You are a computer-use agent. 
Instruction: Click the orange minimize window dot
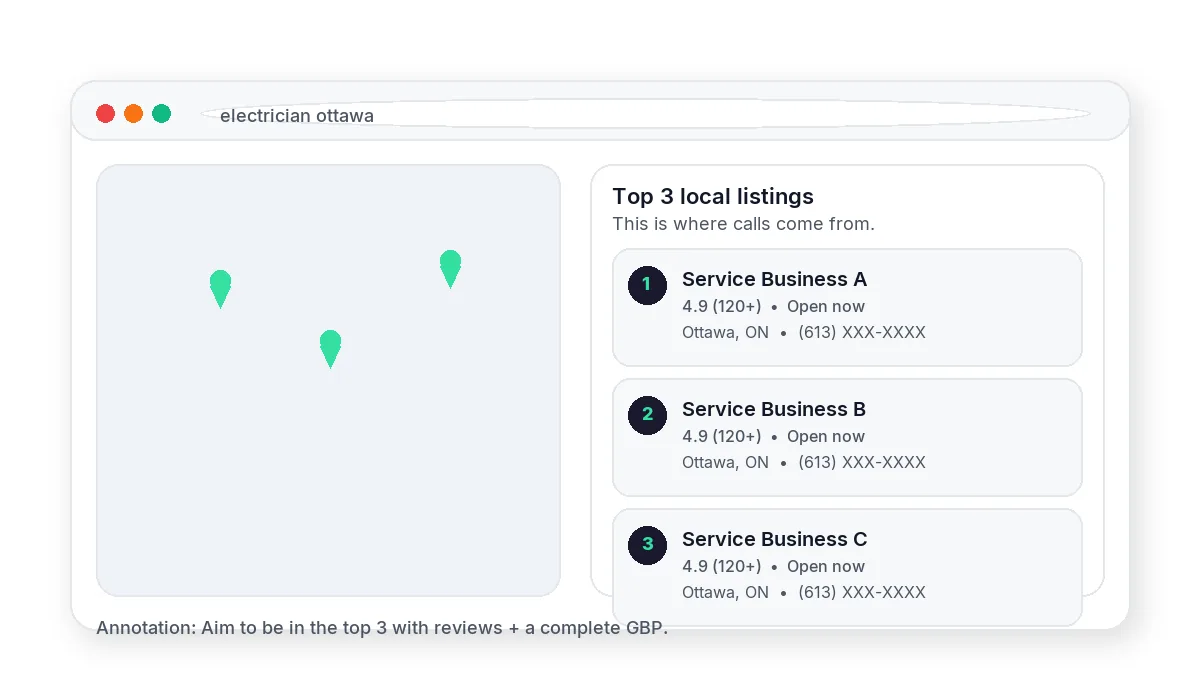point(133,113)
